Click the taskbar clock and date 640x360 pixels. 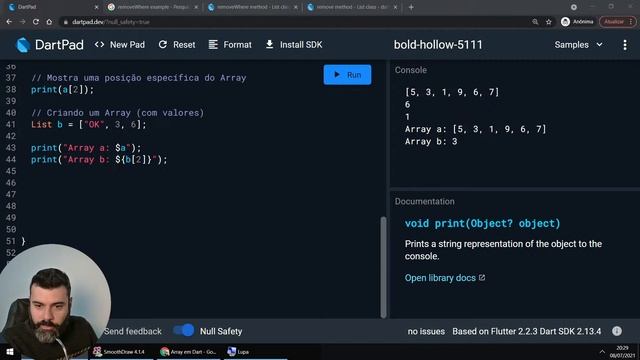(x=622, y=351)
